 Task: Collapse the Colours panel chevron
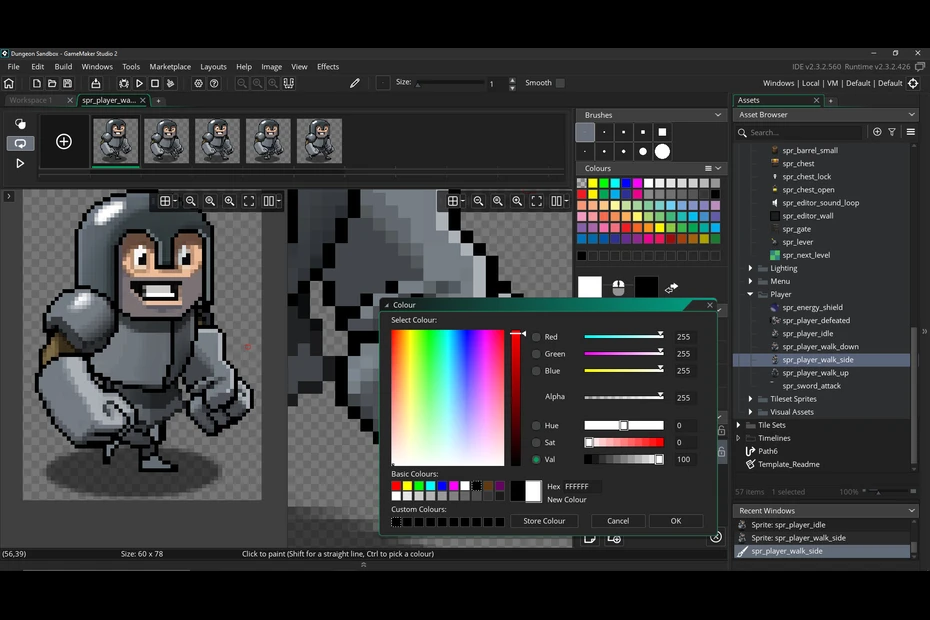coord(718,168)
